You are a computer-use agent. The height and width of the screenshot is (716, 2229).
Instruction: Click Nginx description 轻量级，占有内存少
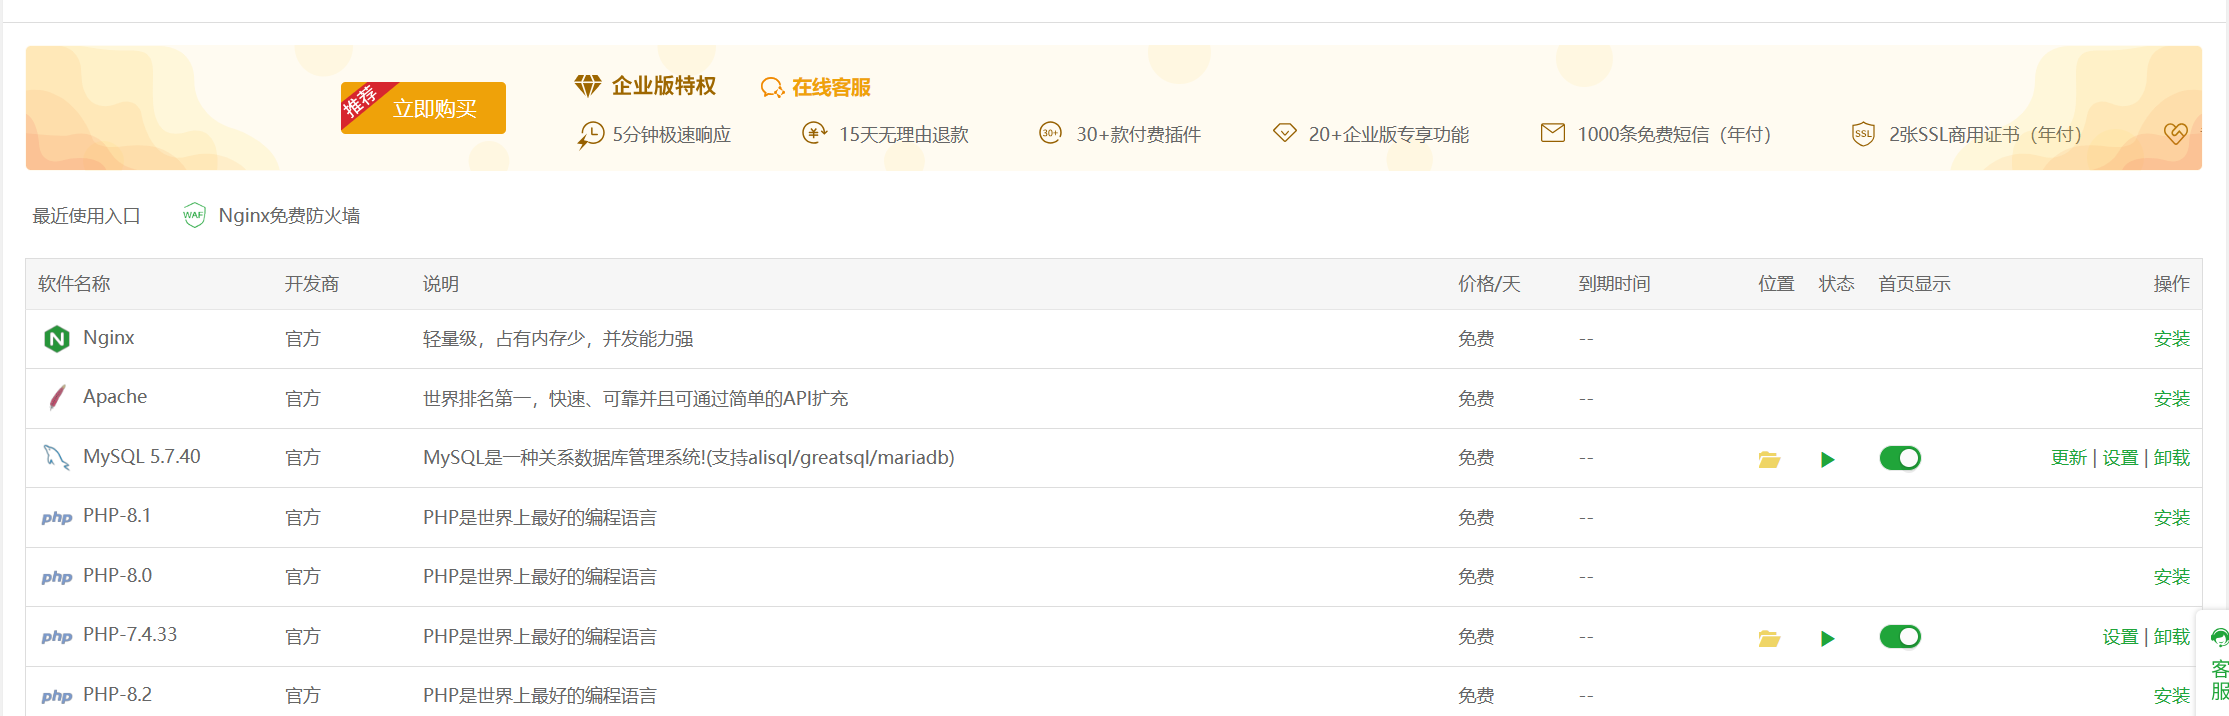558,339
